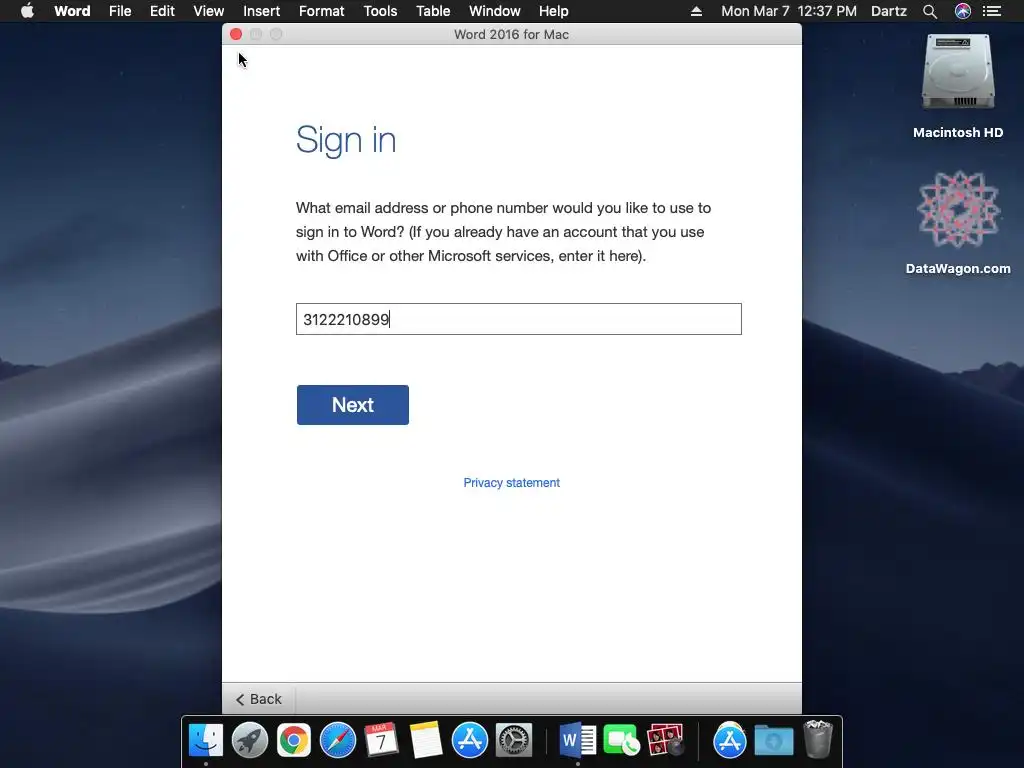Click the eject icon in menu bar

click(x=696, y=11)
